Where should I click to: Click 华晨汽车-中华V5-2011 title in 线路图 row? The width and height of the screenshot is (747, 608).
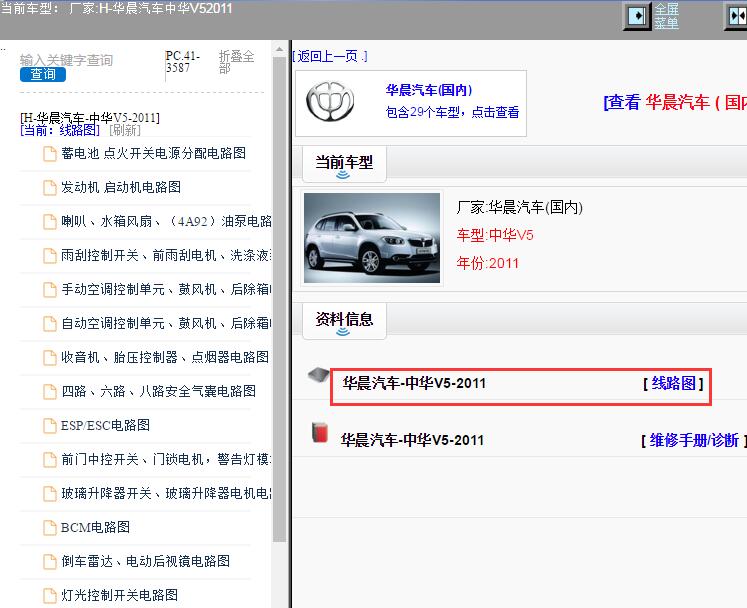click(414, 383)
